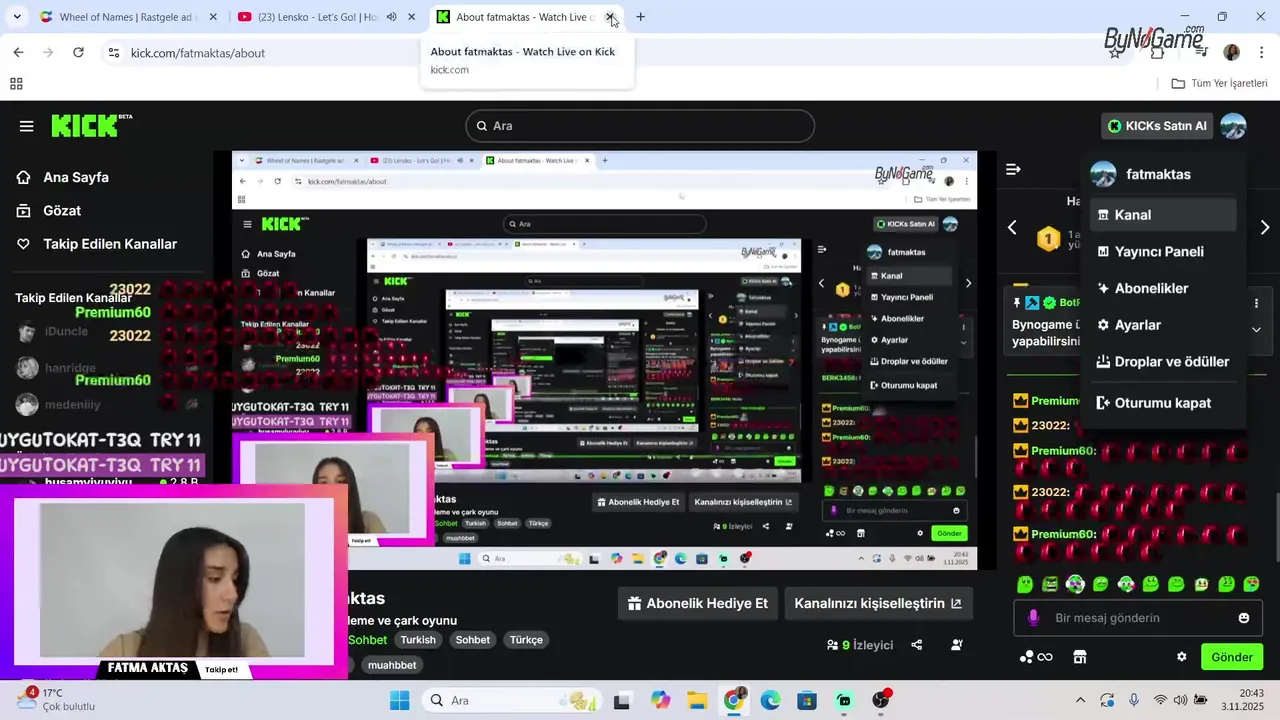1280x720 pixels.
Task: Insert the crying heart-eyes green emote
Action: point(1252,584)
